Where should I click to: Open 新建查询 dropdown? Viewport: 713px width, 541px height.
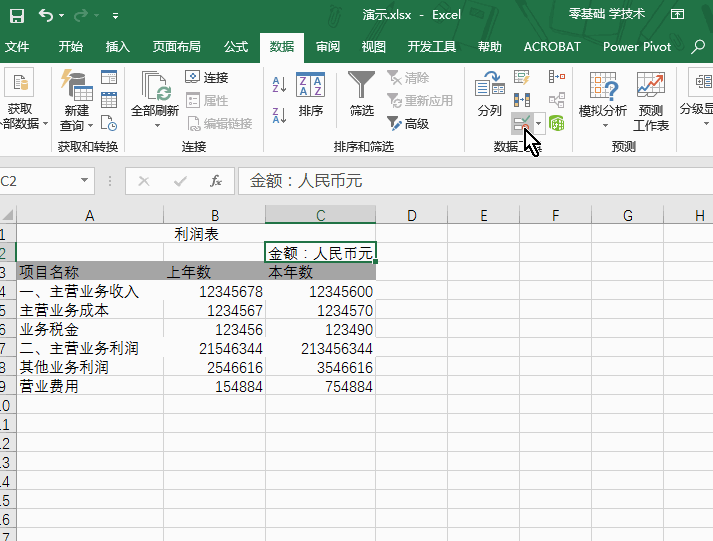[76, 99]
